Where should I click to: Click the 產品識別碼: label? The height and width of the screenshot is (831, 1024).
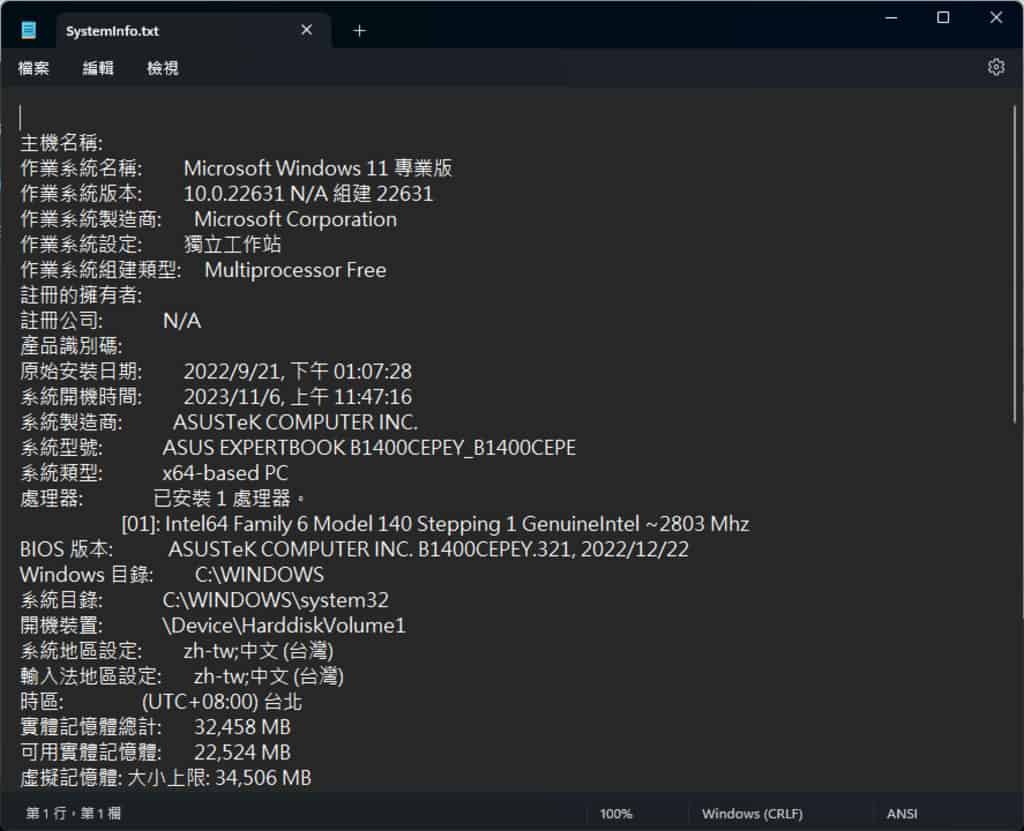71,346
